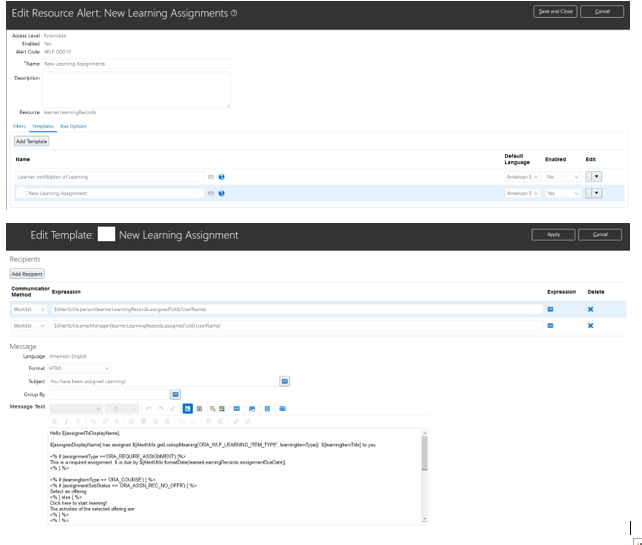Switch to the Run Options tab
This screenshot has height=545, width=642.
[x=73, y=126]
